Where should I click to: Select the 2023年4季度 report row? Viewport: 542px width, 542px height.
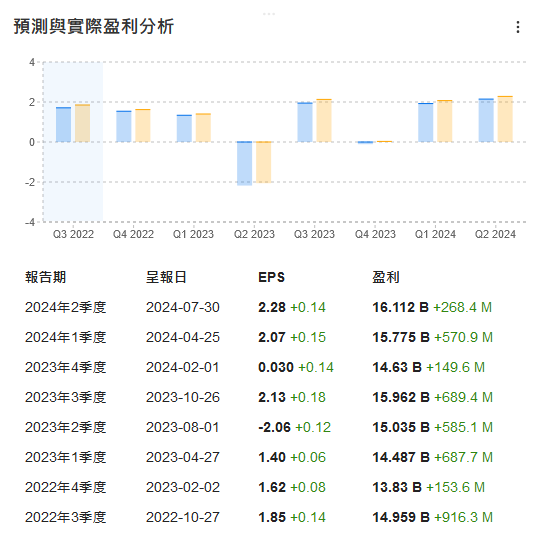(259, 367)
